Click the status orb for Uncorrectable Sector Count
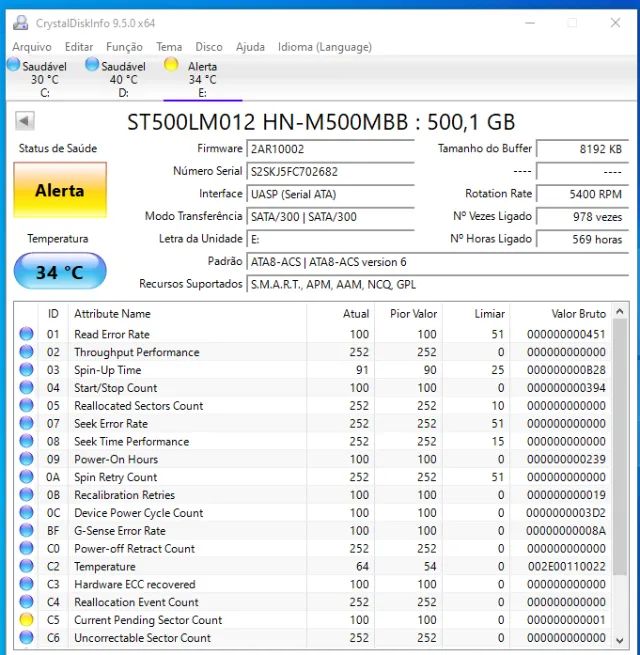 26,637
